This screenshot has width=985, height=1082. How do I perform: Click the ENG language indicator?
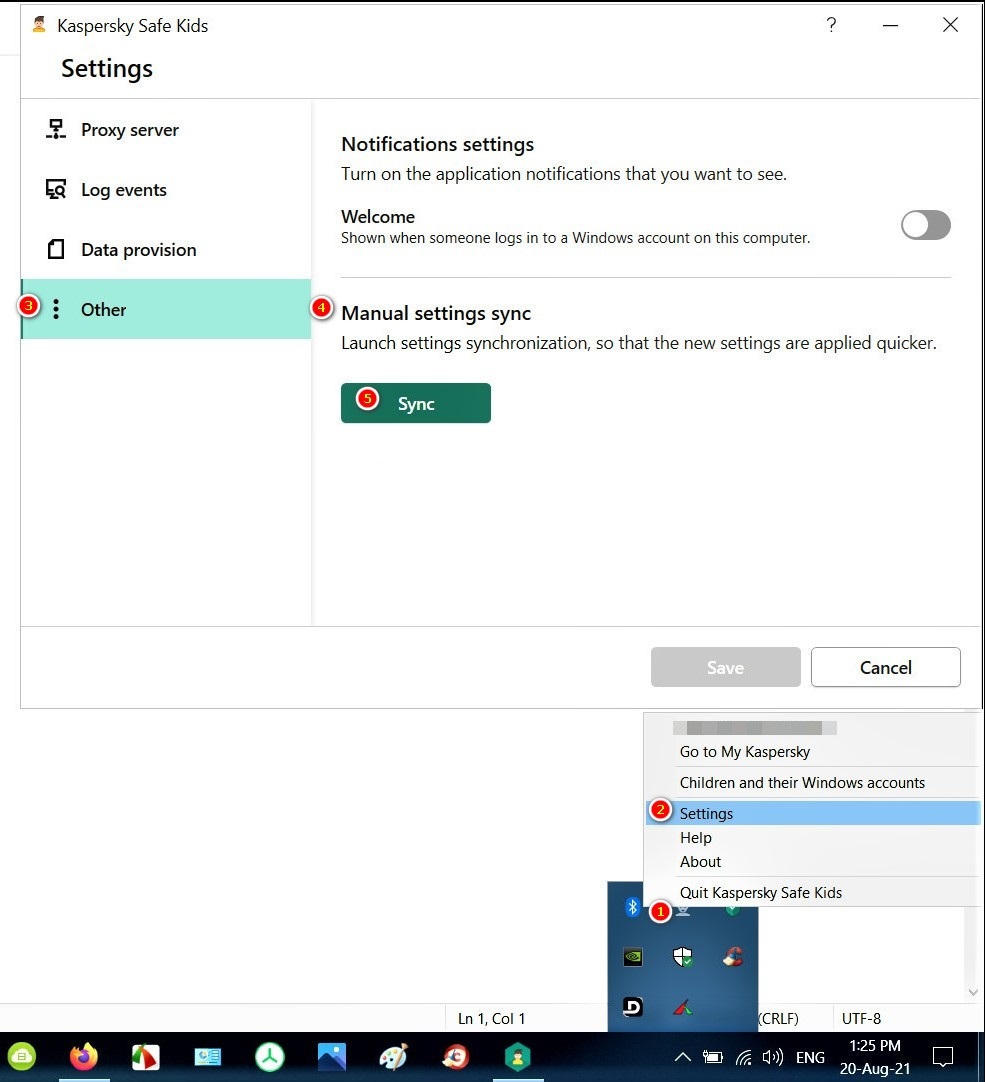[810, 1057]
